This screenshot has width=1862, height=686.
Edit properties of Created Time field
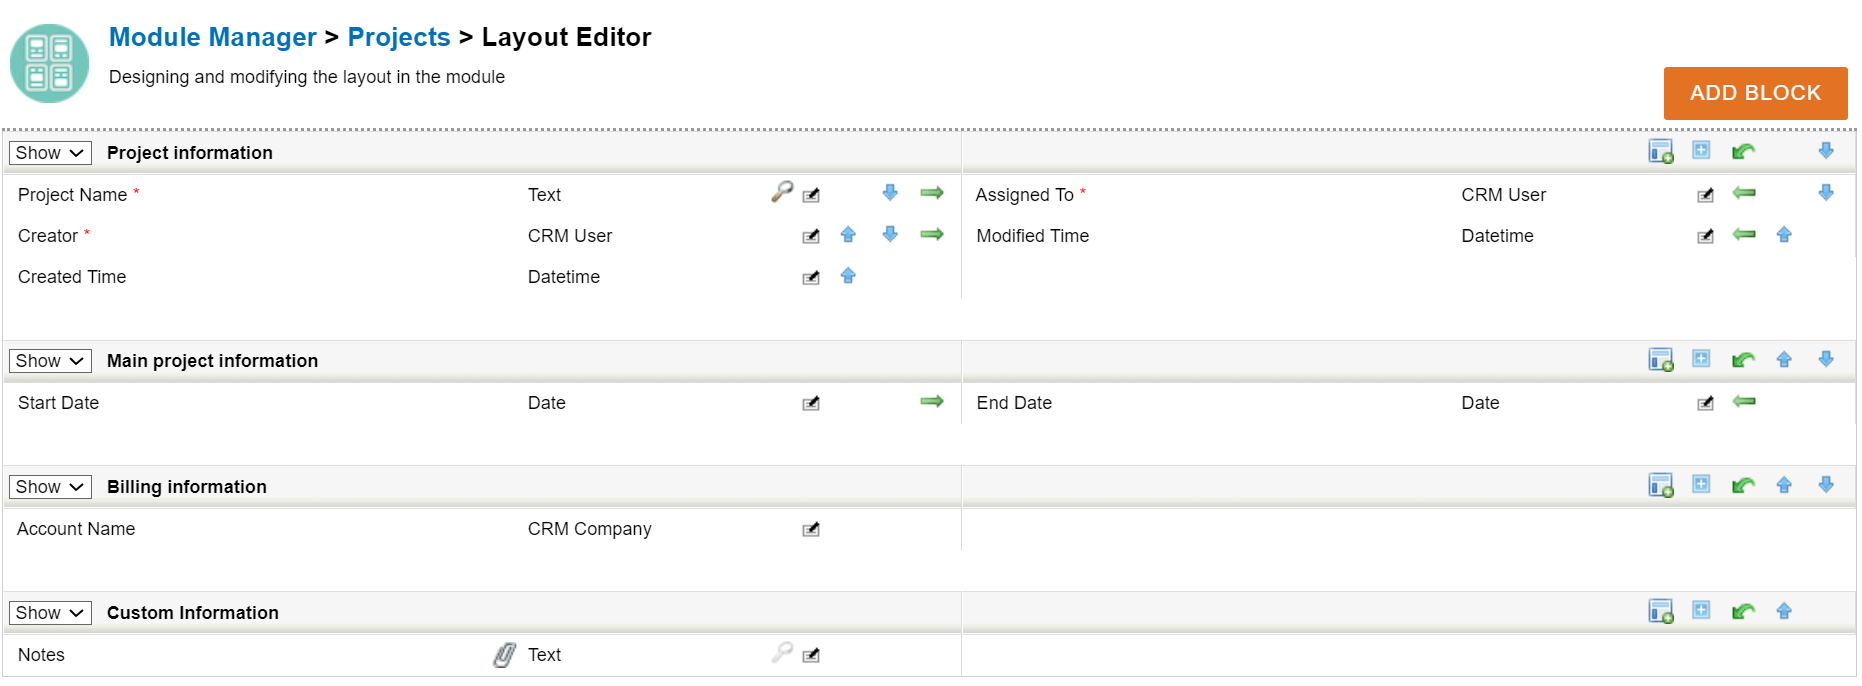811,277
